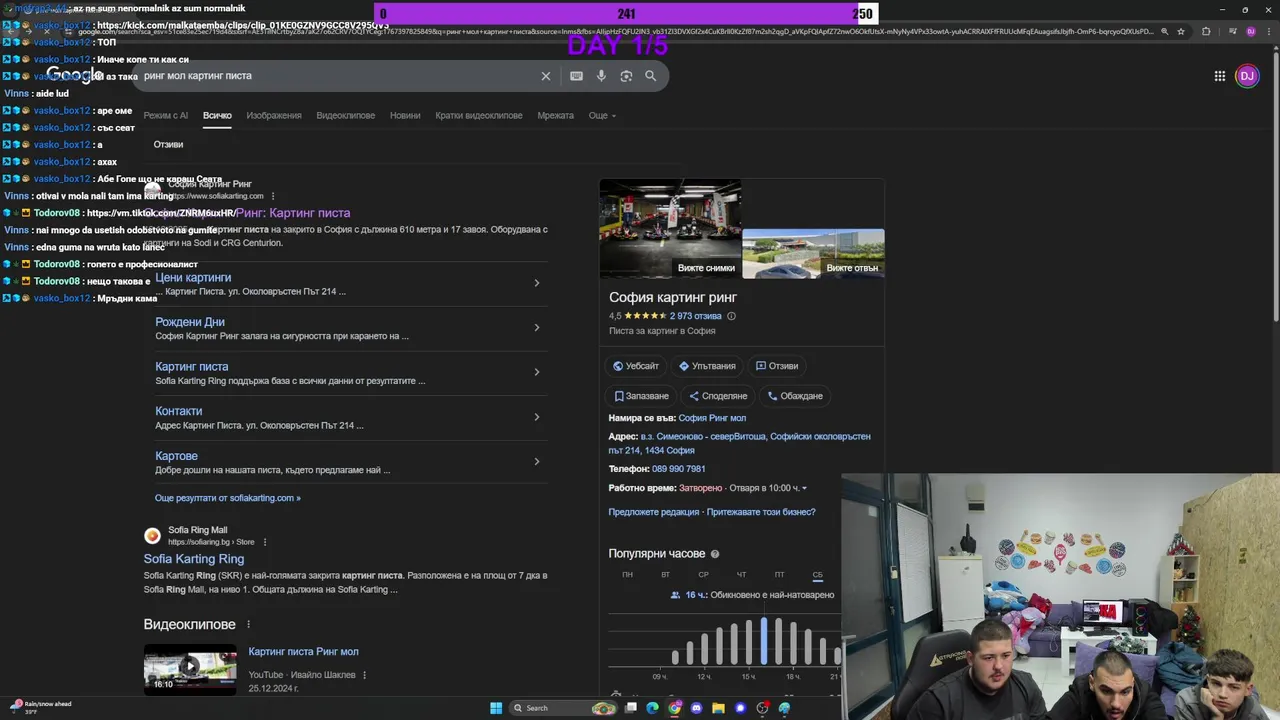This screenshot has width=1280, height=720.
Task: Get directions via Упътвания button
Action: (x=708, y=366)
